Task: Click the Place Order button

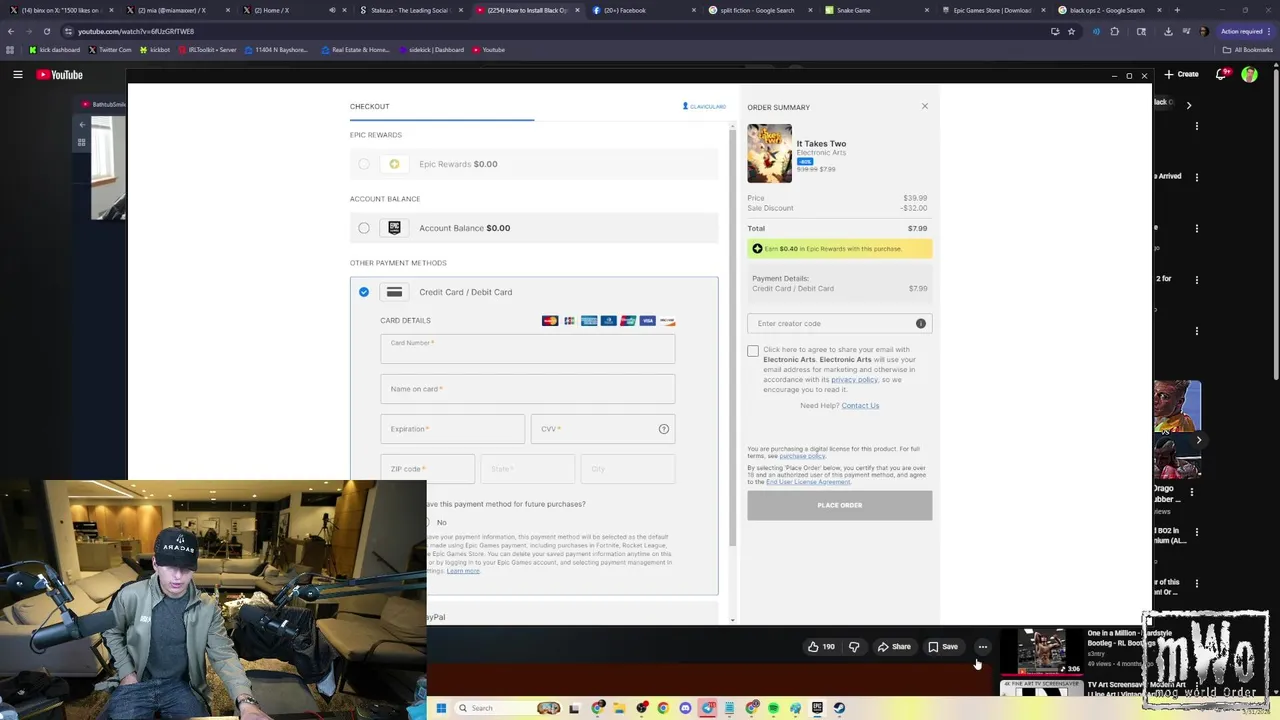Action: pyautogui.click(x=840, y=505)
